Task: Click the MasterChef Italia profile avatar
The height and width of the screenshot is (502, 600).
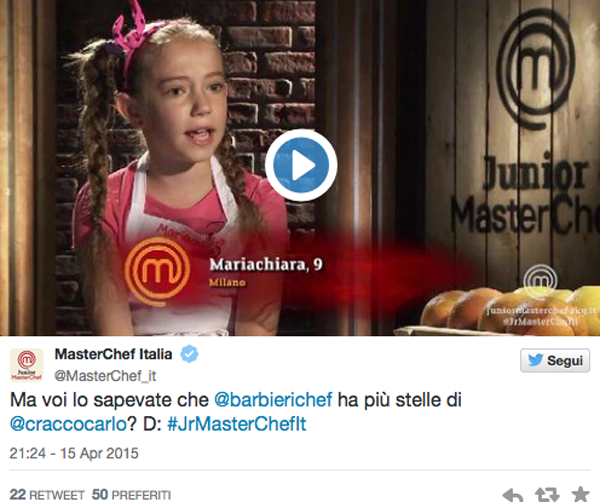Action: pos(26,365)
